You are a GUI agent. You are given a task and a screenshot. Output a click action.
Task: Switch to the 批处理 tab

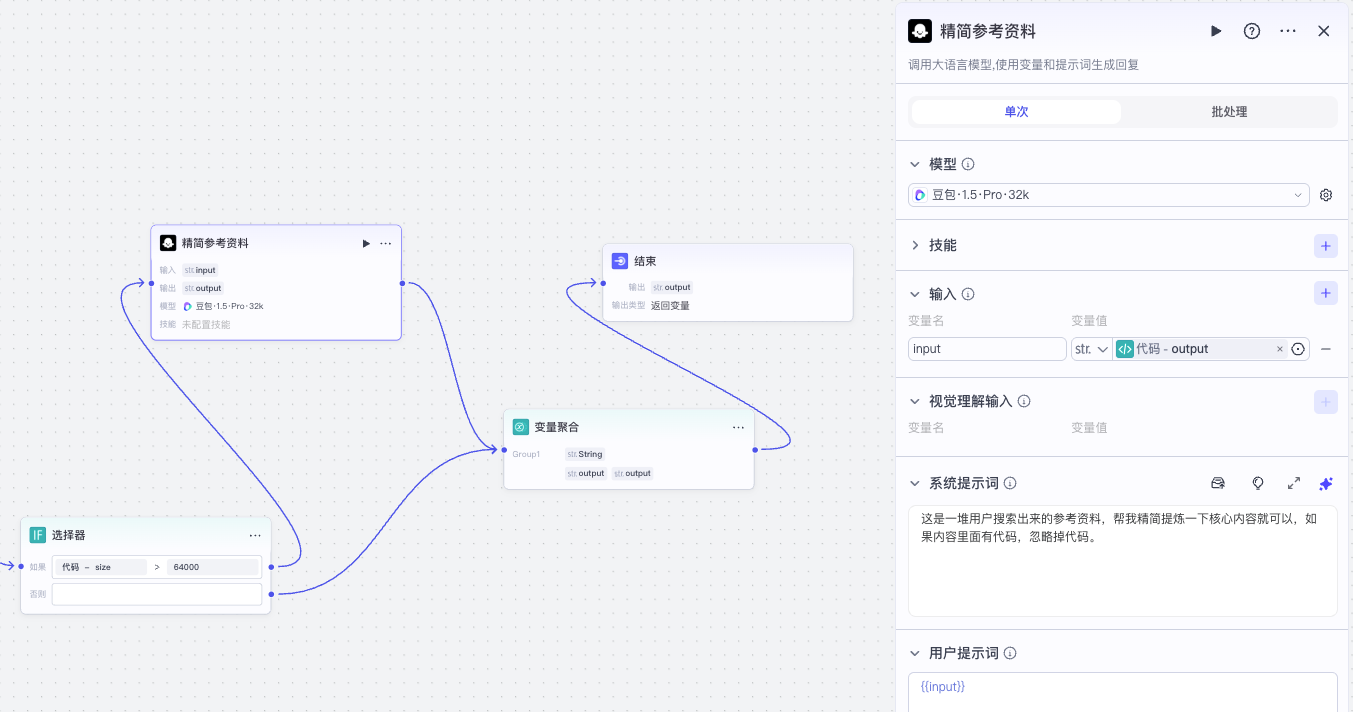[1228, 111]
